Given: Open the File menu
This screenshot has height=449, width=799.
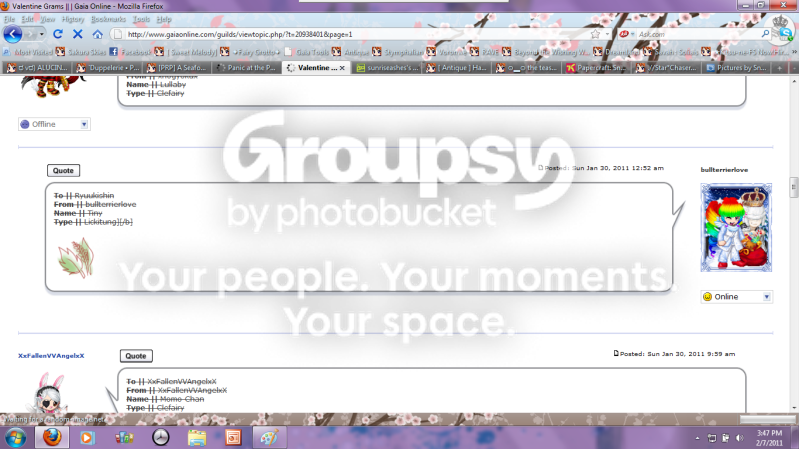Looking at the screenshot, I should [x=9, y=19].
